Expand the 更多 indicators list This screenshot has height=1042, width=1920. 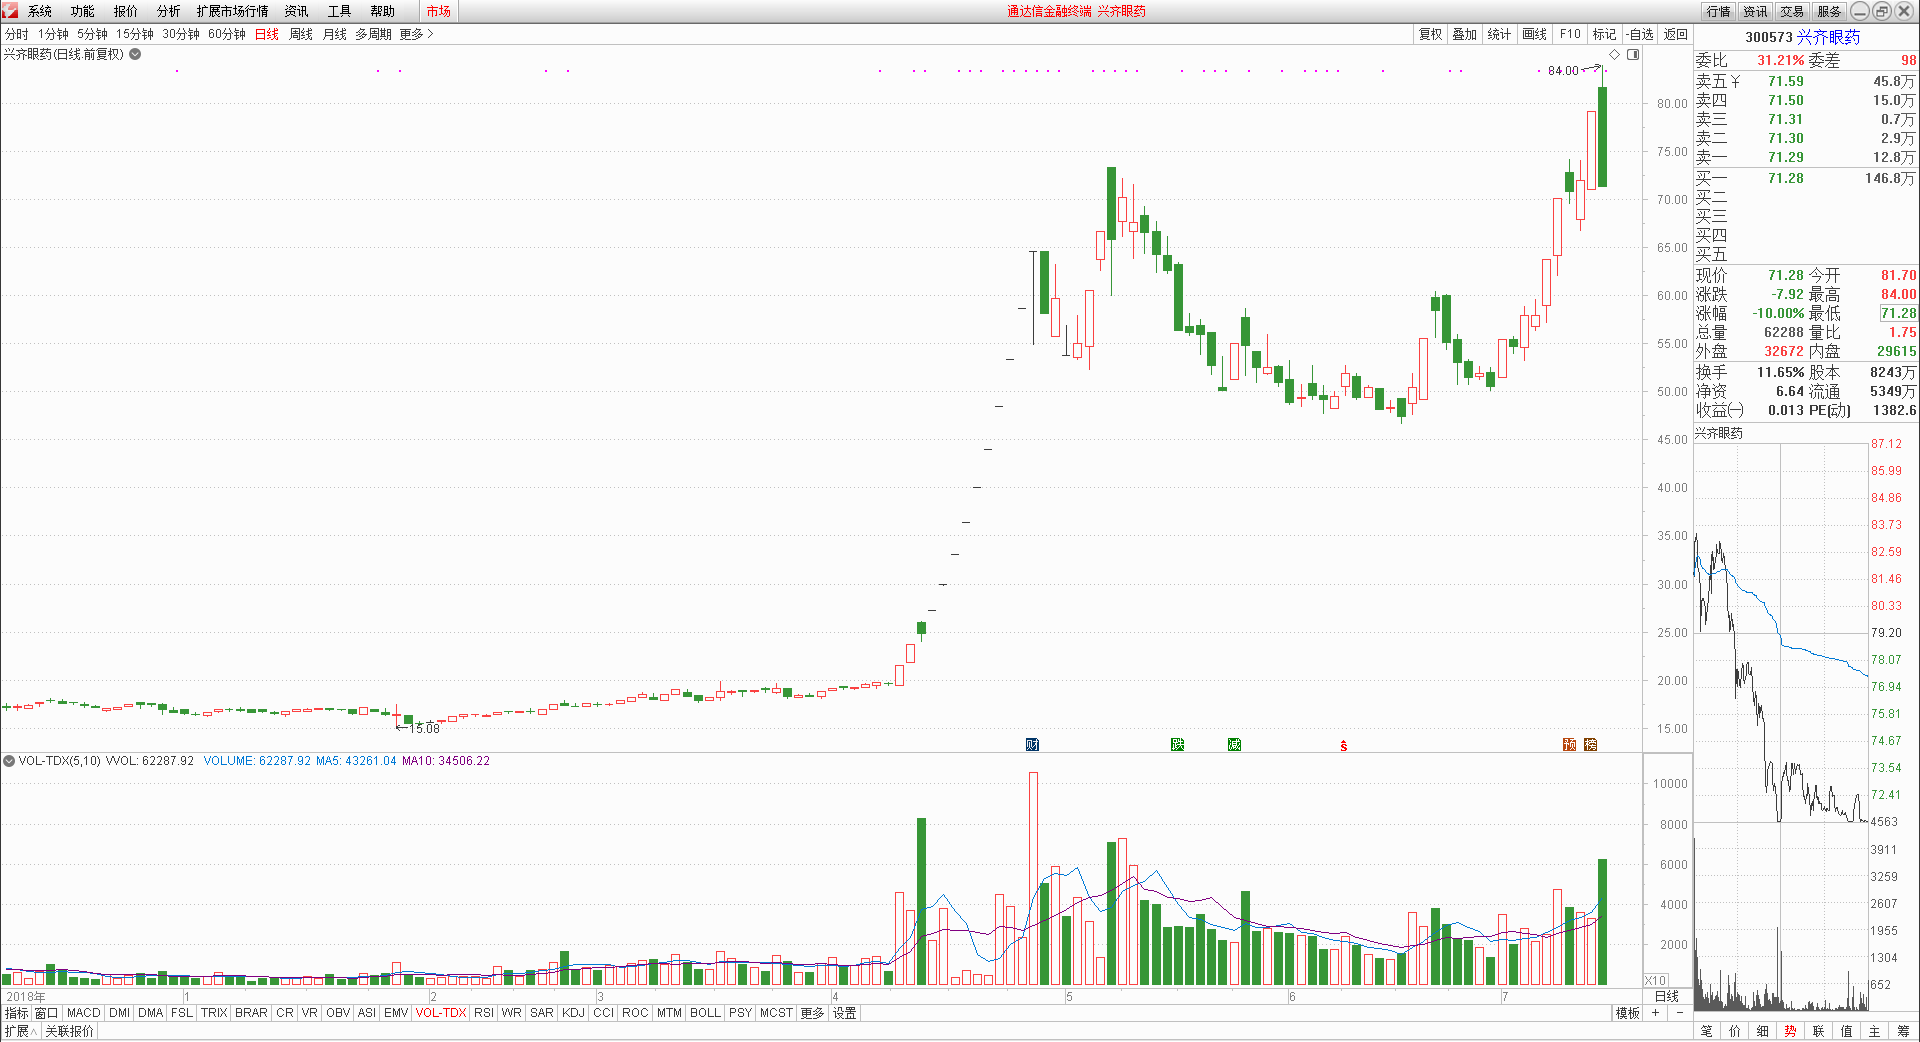pos(812,1013)
